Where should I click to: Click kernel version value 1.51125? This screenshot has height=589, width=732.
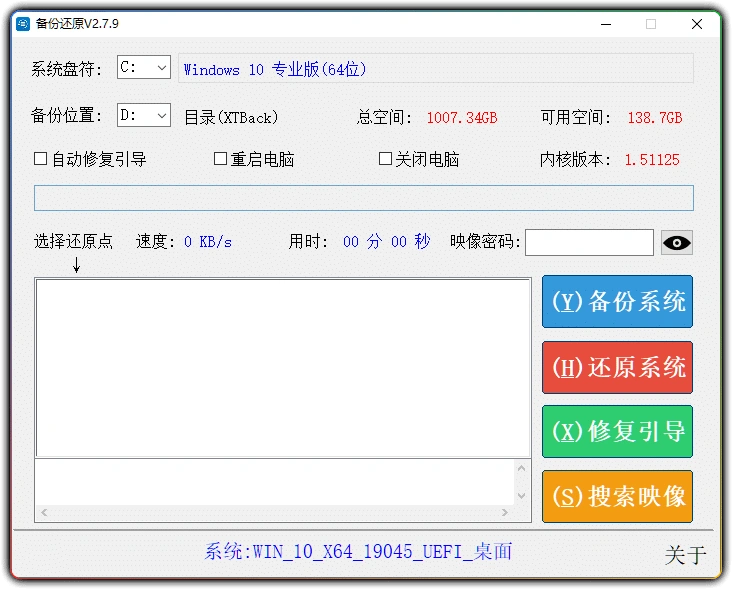tap(652, 160)
